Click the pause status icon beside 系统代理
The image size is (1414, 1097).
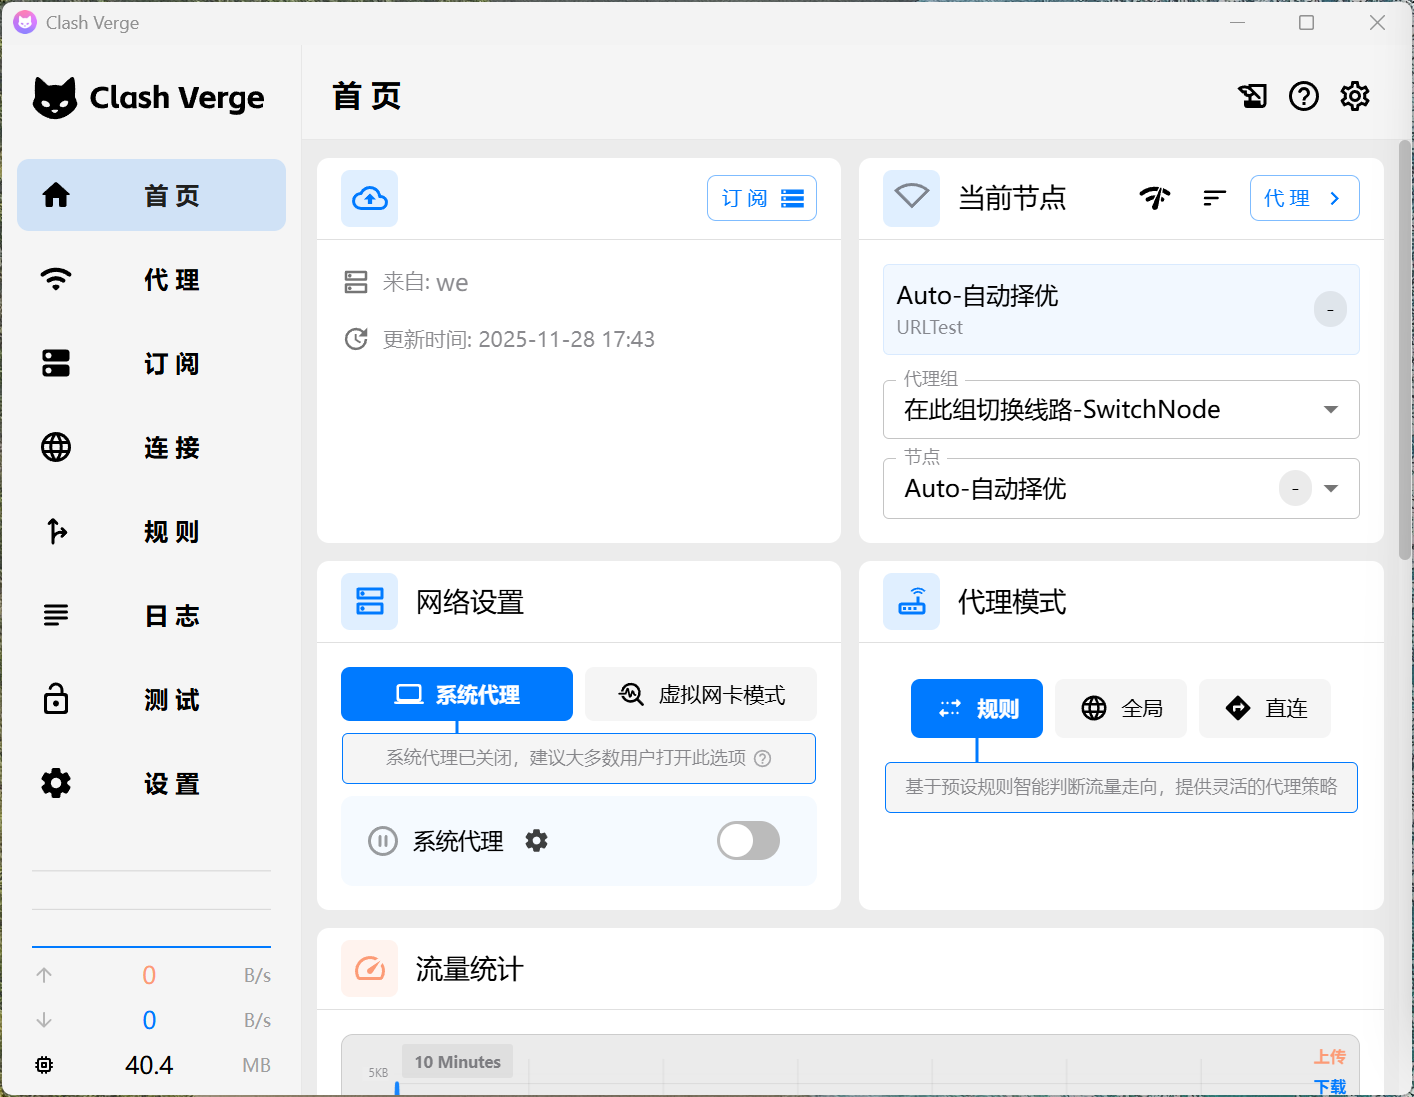click(x=382, y=841)
